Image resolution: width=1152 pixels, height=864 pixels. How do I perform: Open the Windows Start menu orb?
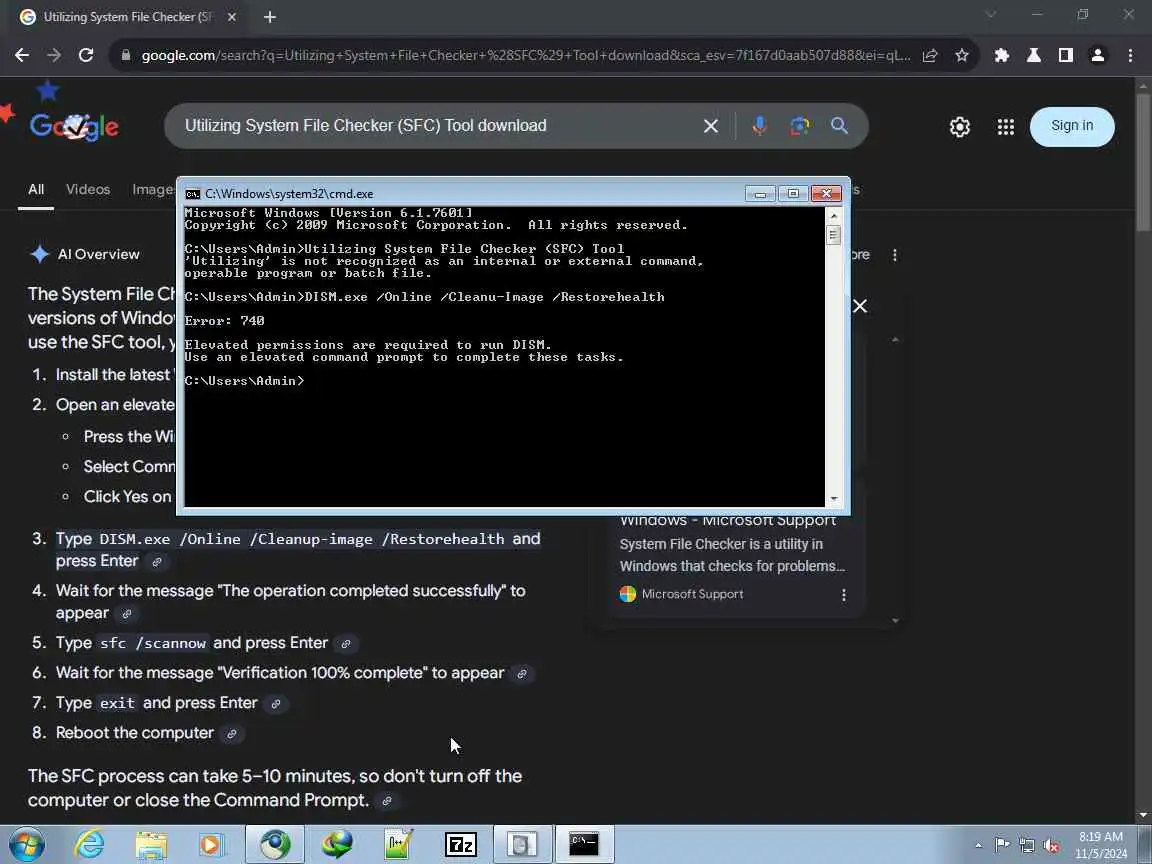[27, 844]
